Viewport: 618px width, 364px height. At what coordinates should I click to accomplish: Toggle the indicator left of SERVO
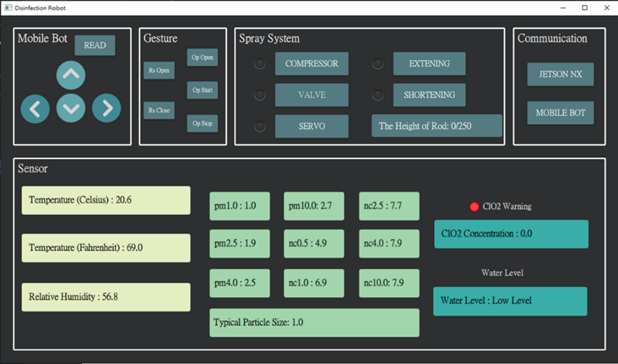pyautogui.click(x=259, y=126)
